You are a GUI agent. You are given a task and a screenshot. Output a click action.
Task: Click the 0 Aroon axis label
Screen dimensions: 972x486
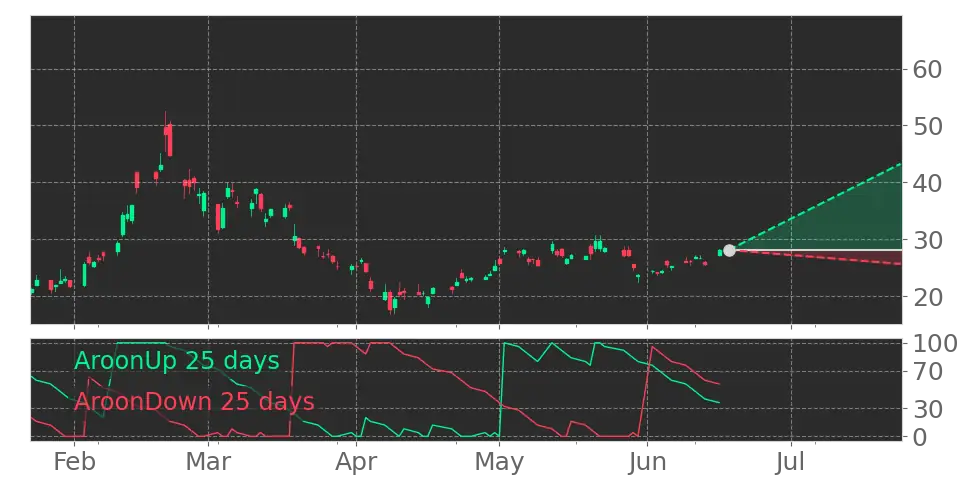[x=920, y=437]
